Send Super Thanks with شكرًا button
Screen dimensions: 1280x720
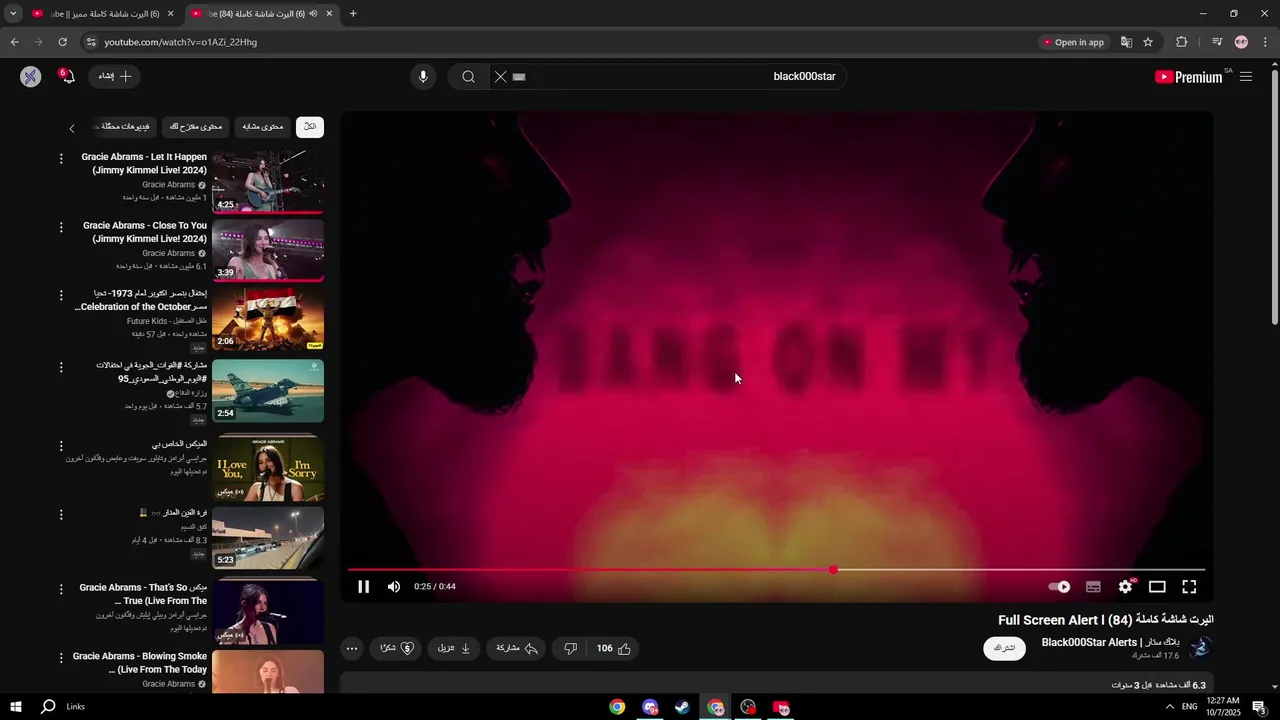(x=397, y=648)
